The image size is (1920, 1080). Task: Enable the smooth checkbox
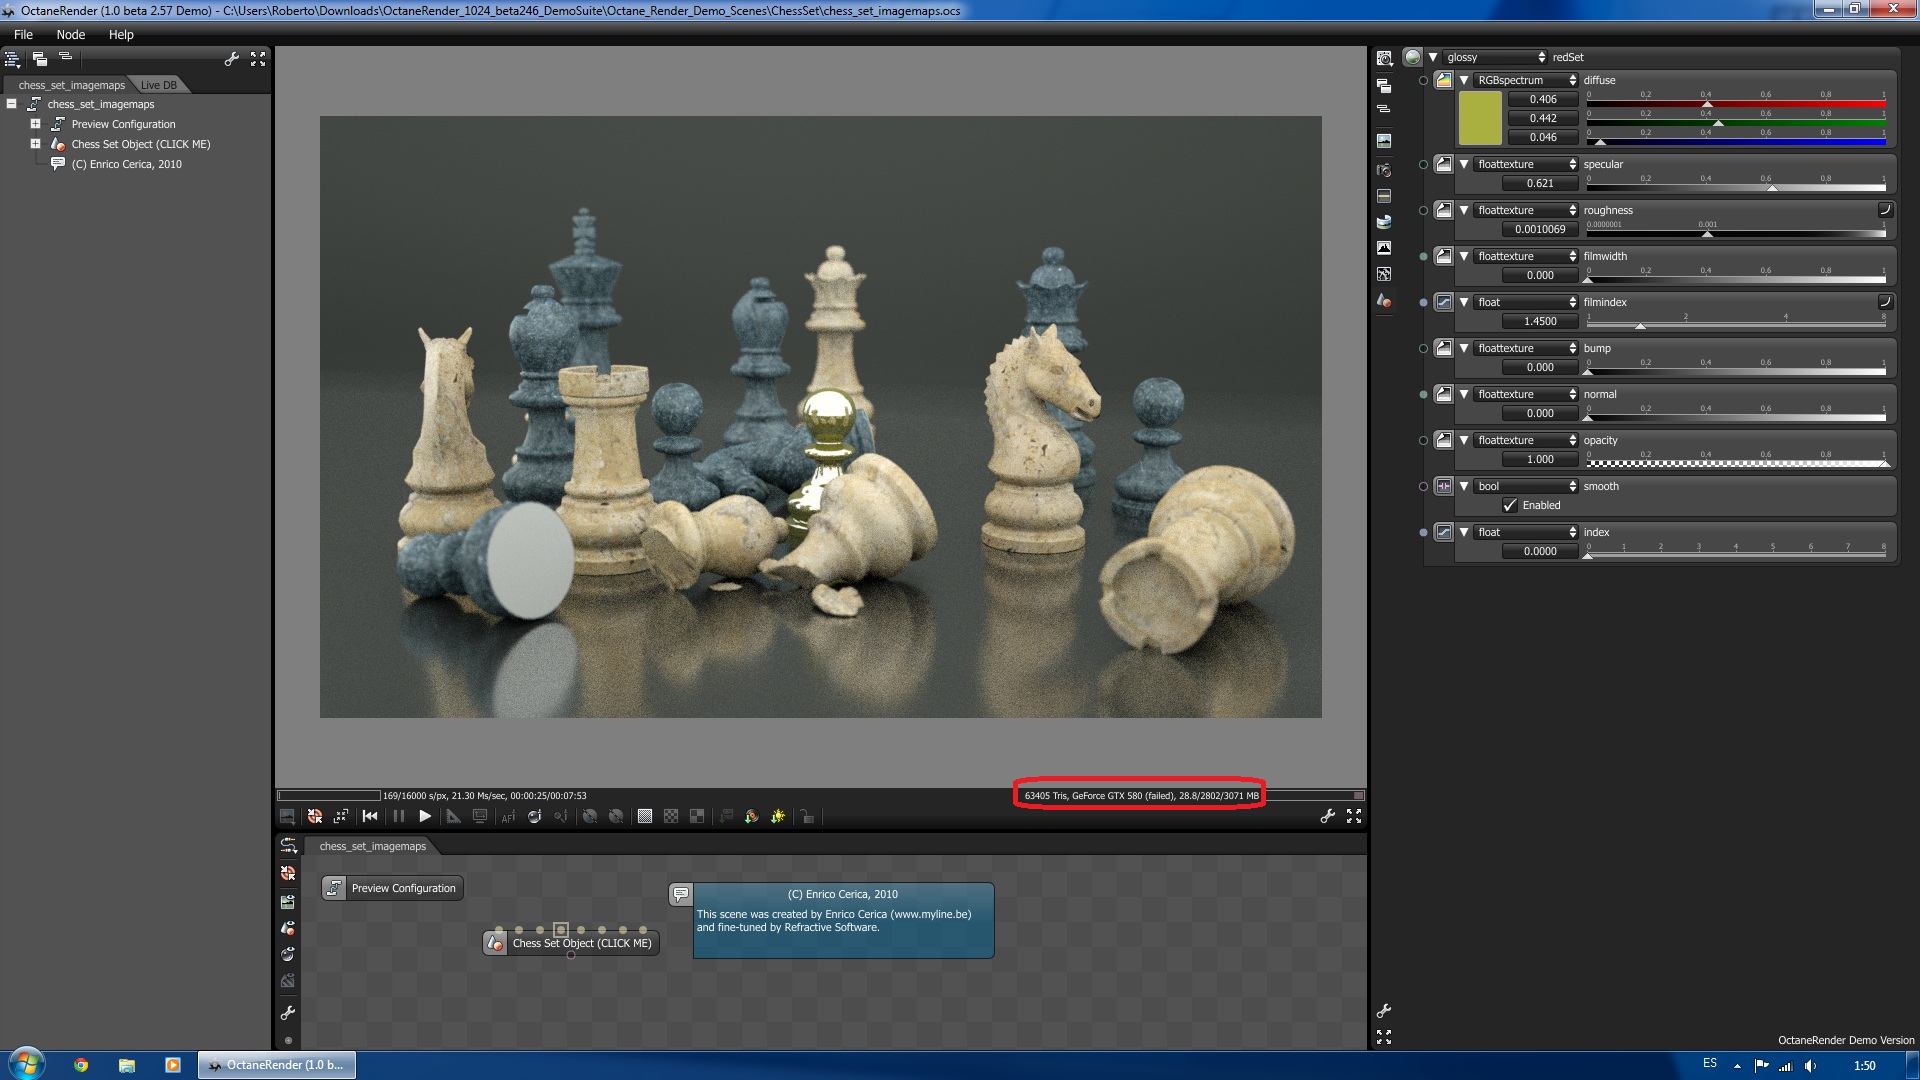click(x=1510, y=505)
